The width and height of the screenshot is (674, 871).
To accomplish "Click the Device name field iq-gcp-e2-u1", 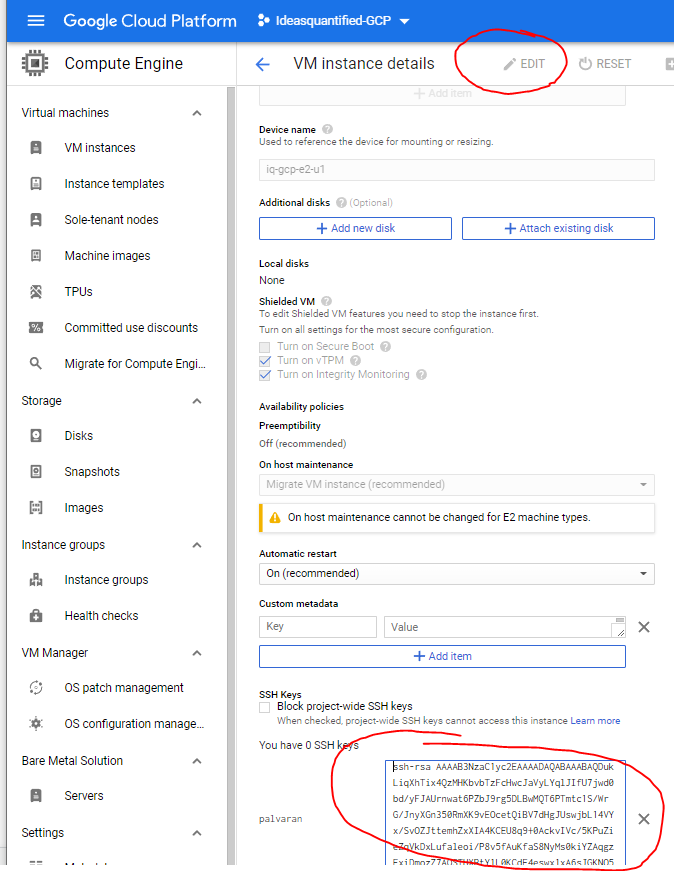I will [456, 169].
